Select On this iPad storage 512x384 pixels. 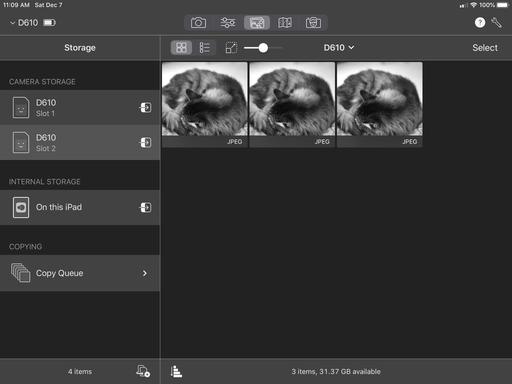80,207
